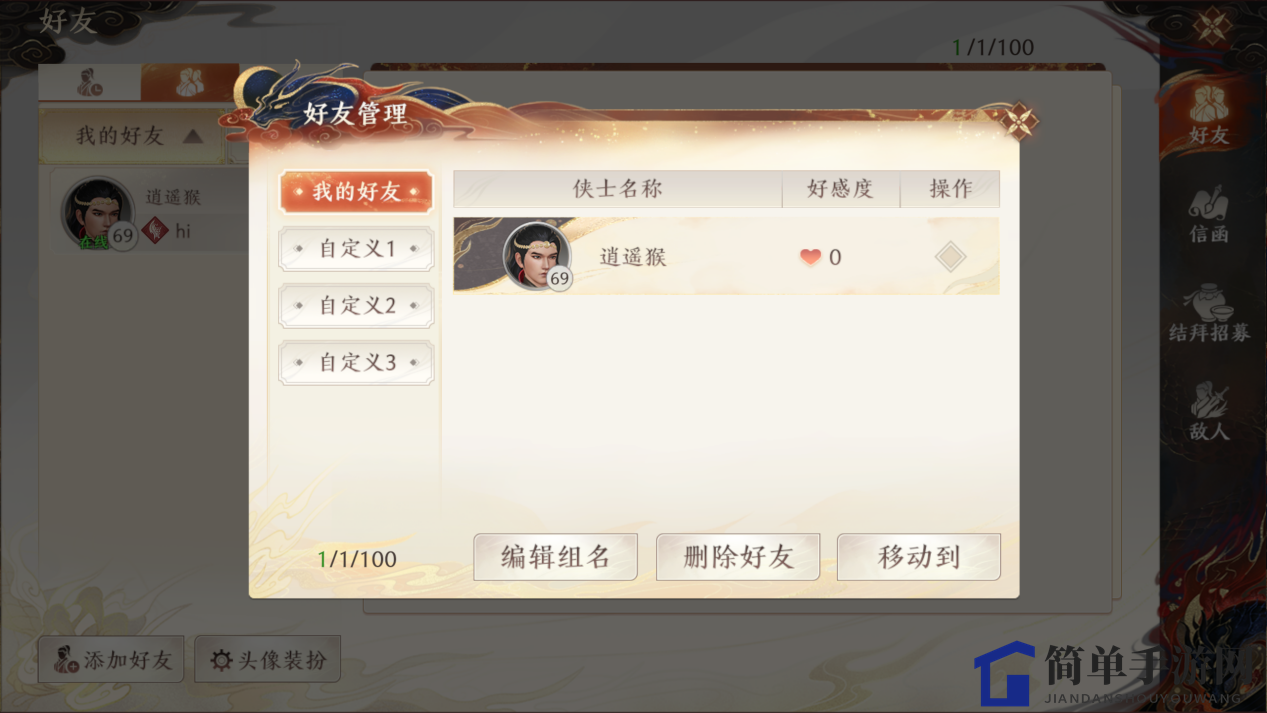Viewport: 1267px width, 713px height.
Task: Open the 移动到 move-to menu
Action: click(919, 557)
